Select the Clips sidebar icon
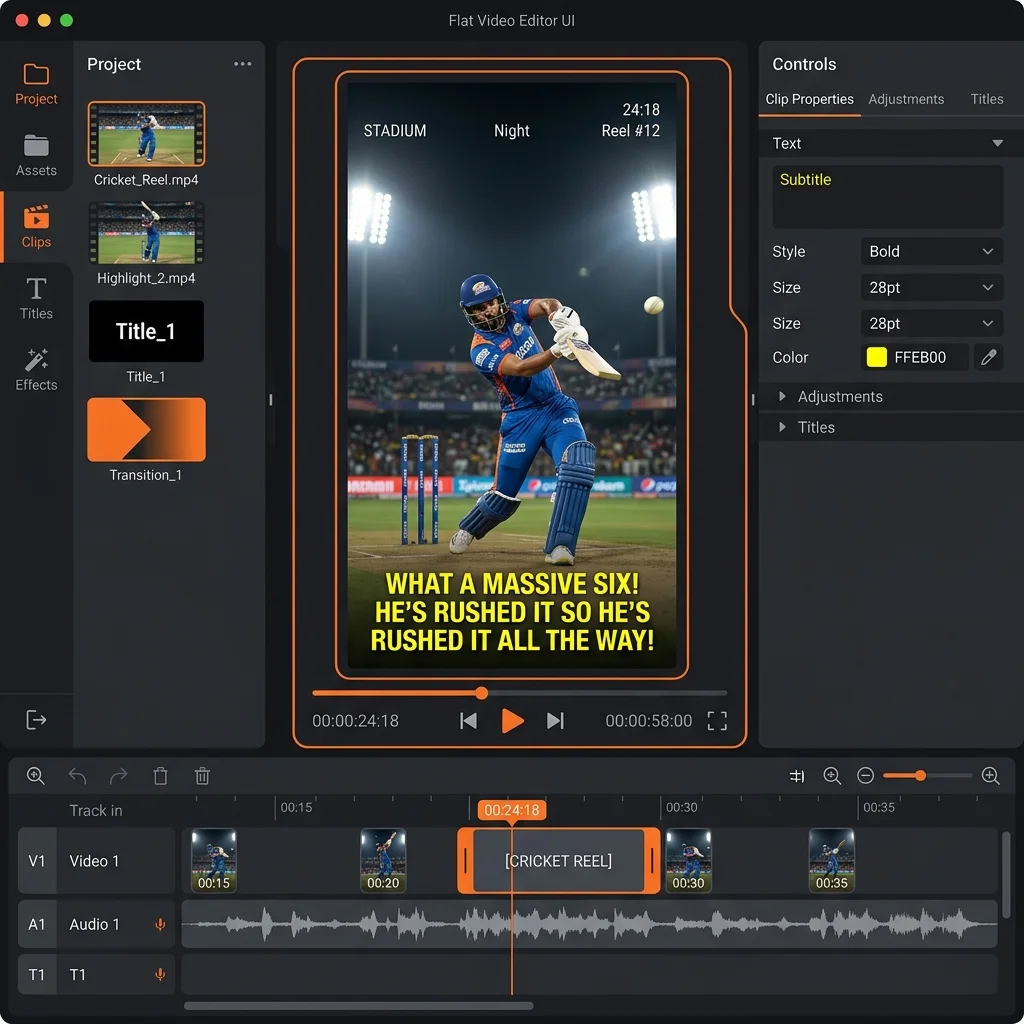Viewport: 1024px width, 1024px height. (x=36, y=227)
